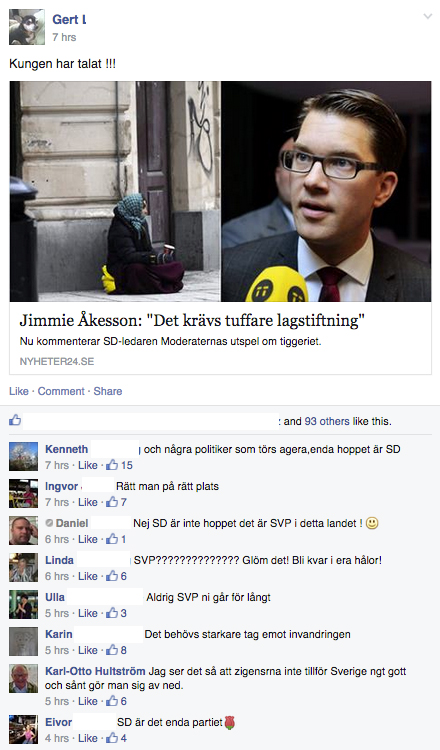Open the Jimmie Åkesson article headline

(192, 320)
